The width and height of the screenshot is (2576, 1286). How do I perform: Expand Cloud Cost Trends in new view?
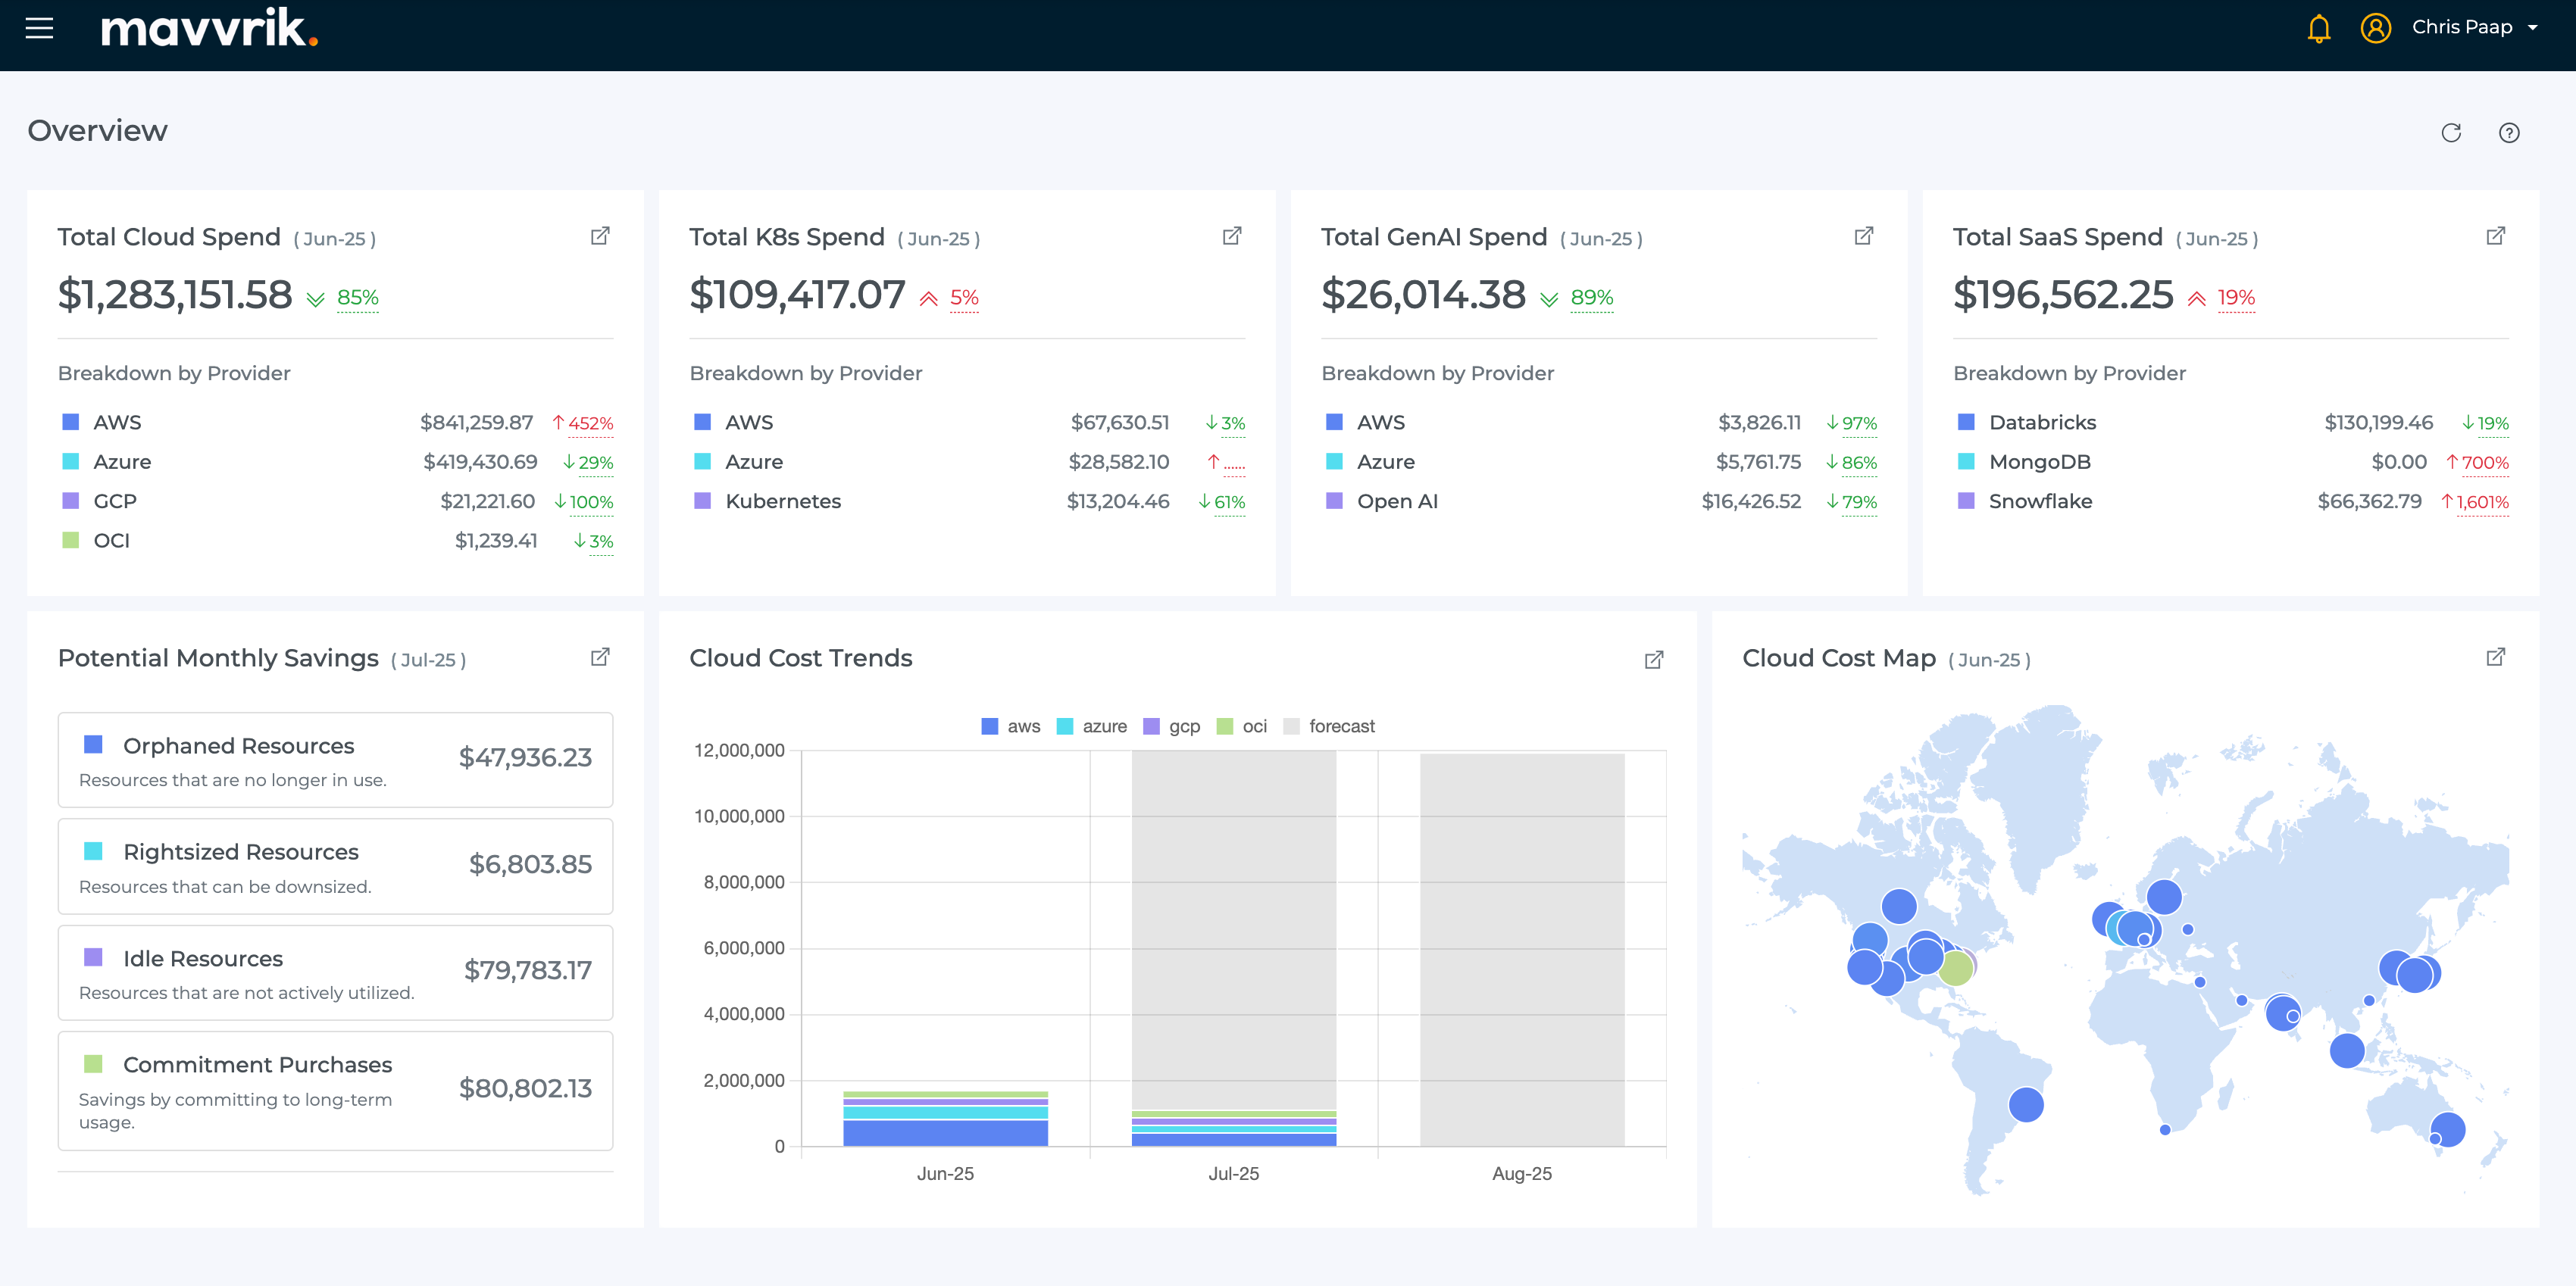point(1653,660)
